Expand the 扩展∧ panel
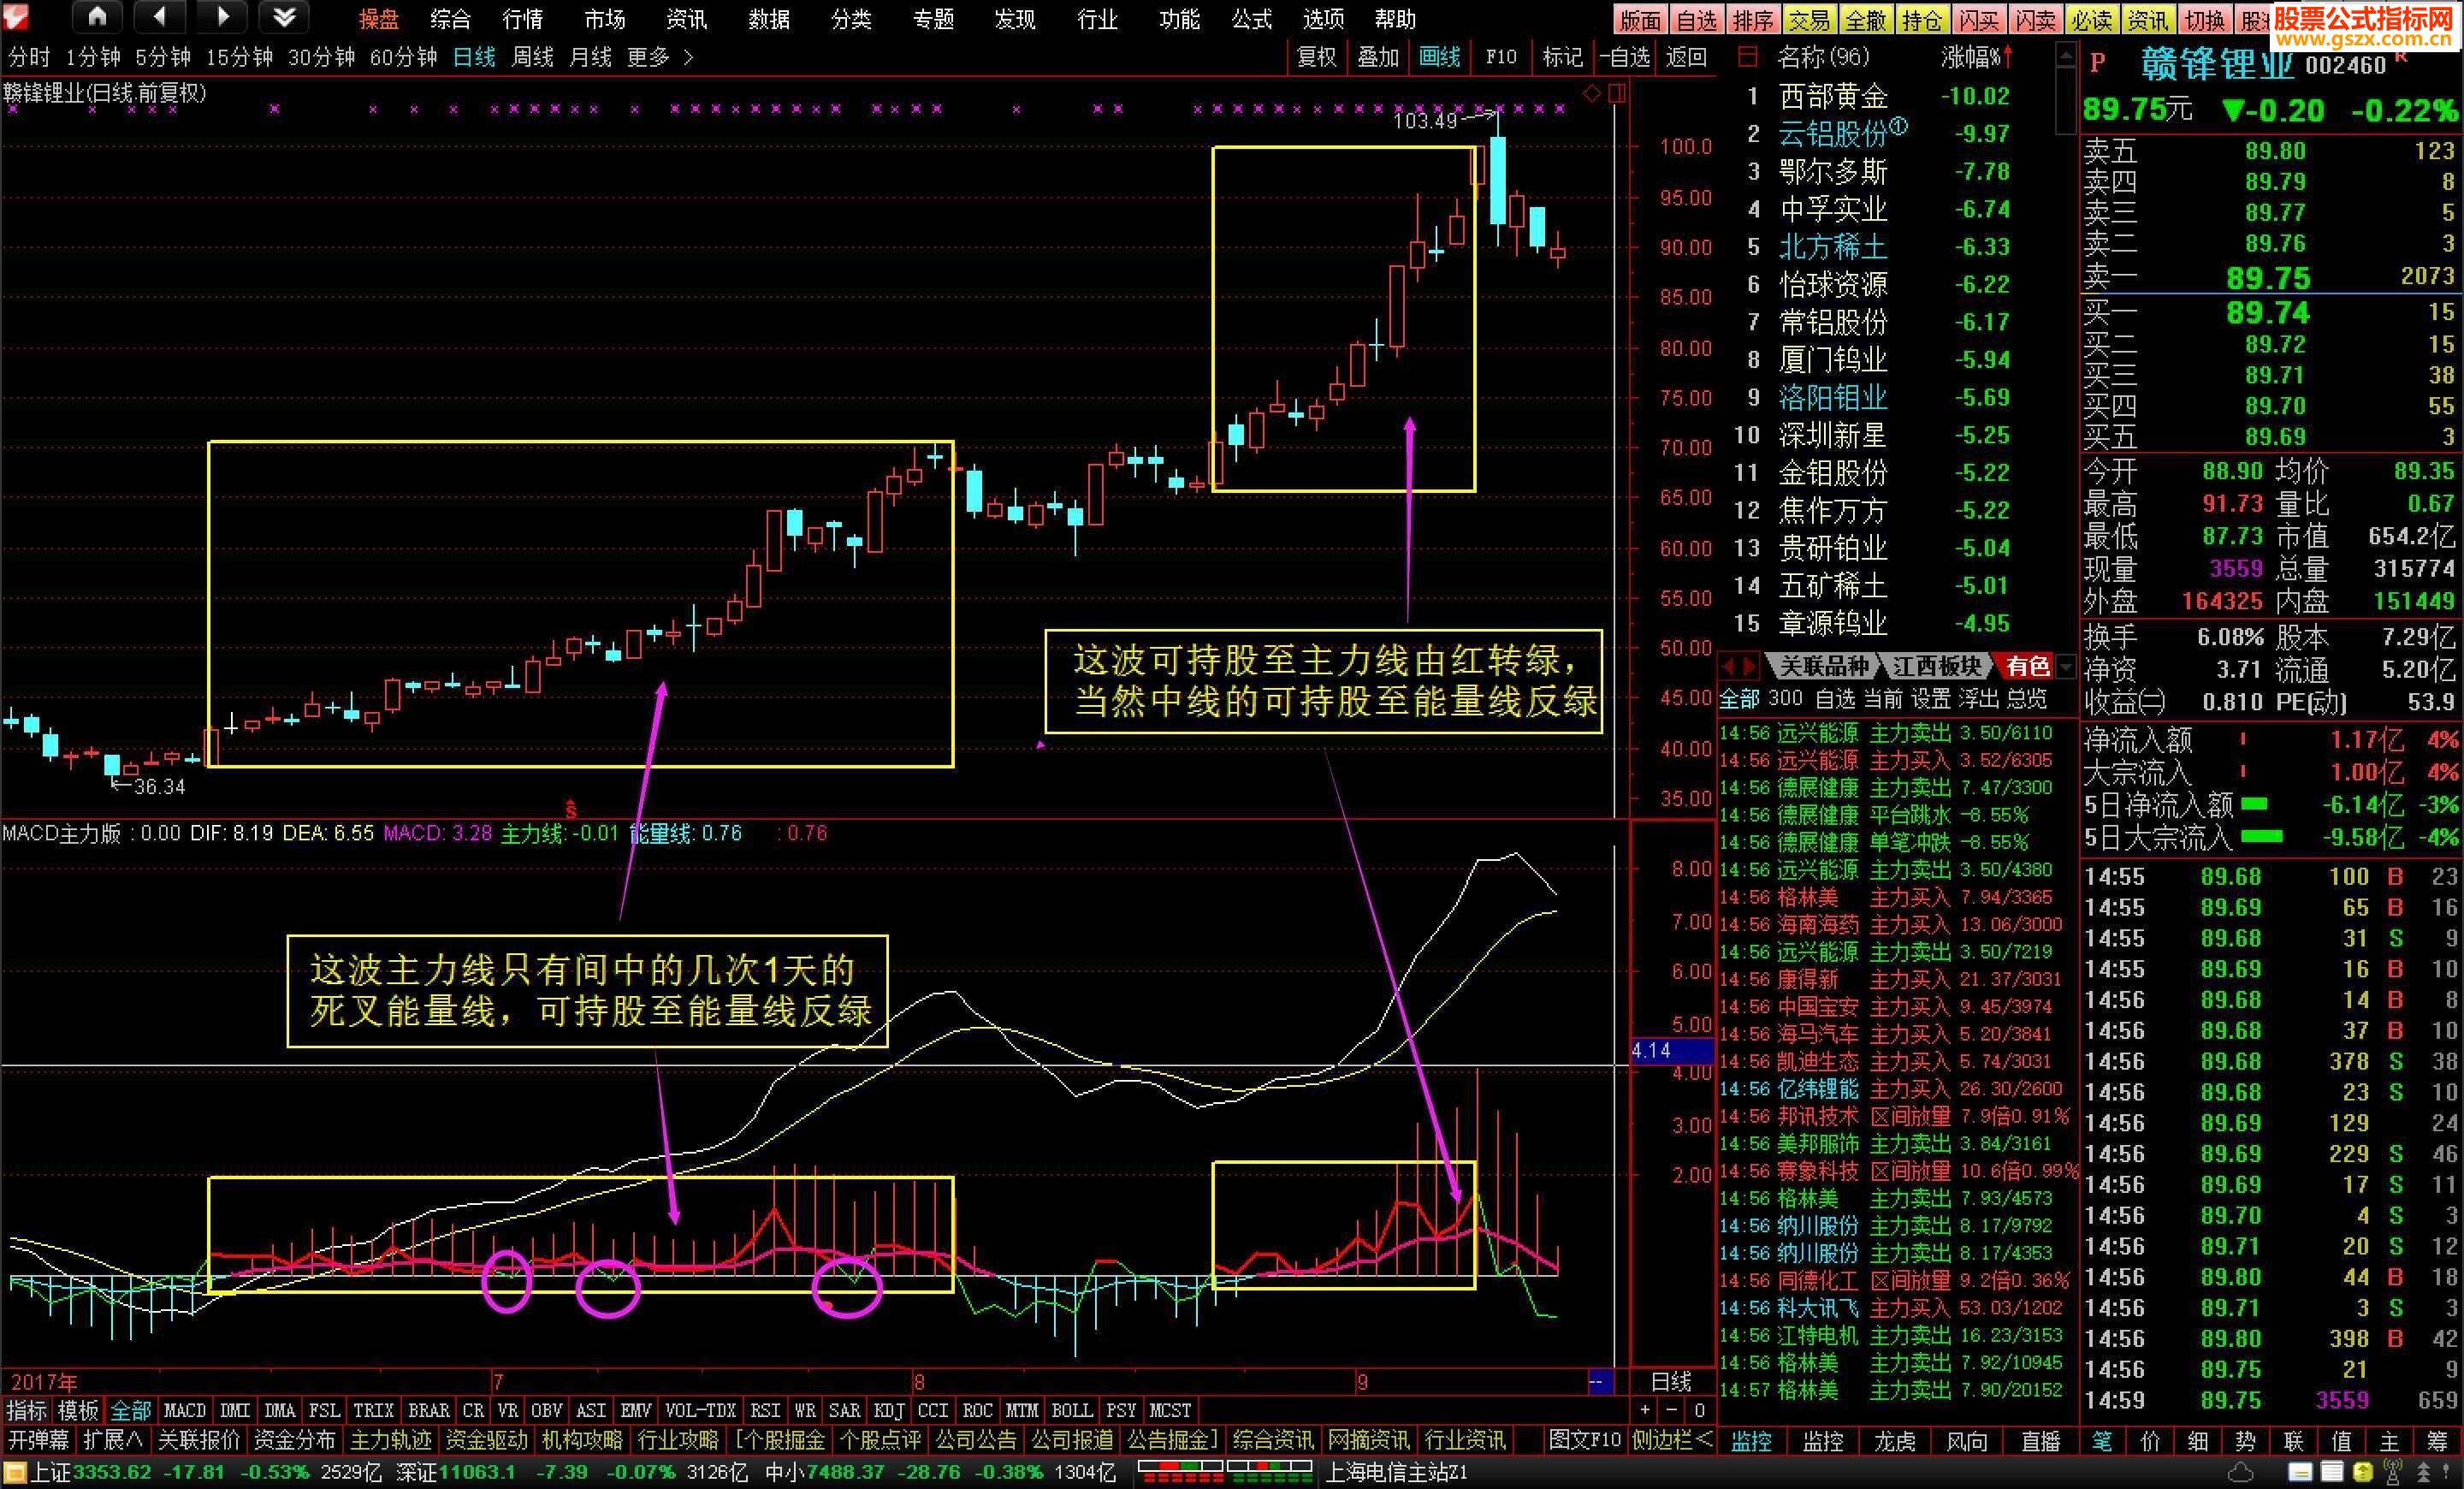2464x1489 pixels. pyautogui.click(x=112, y=1440)
